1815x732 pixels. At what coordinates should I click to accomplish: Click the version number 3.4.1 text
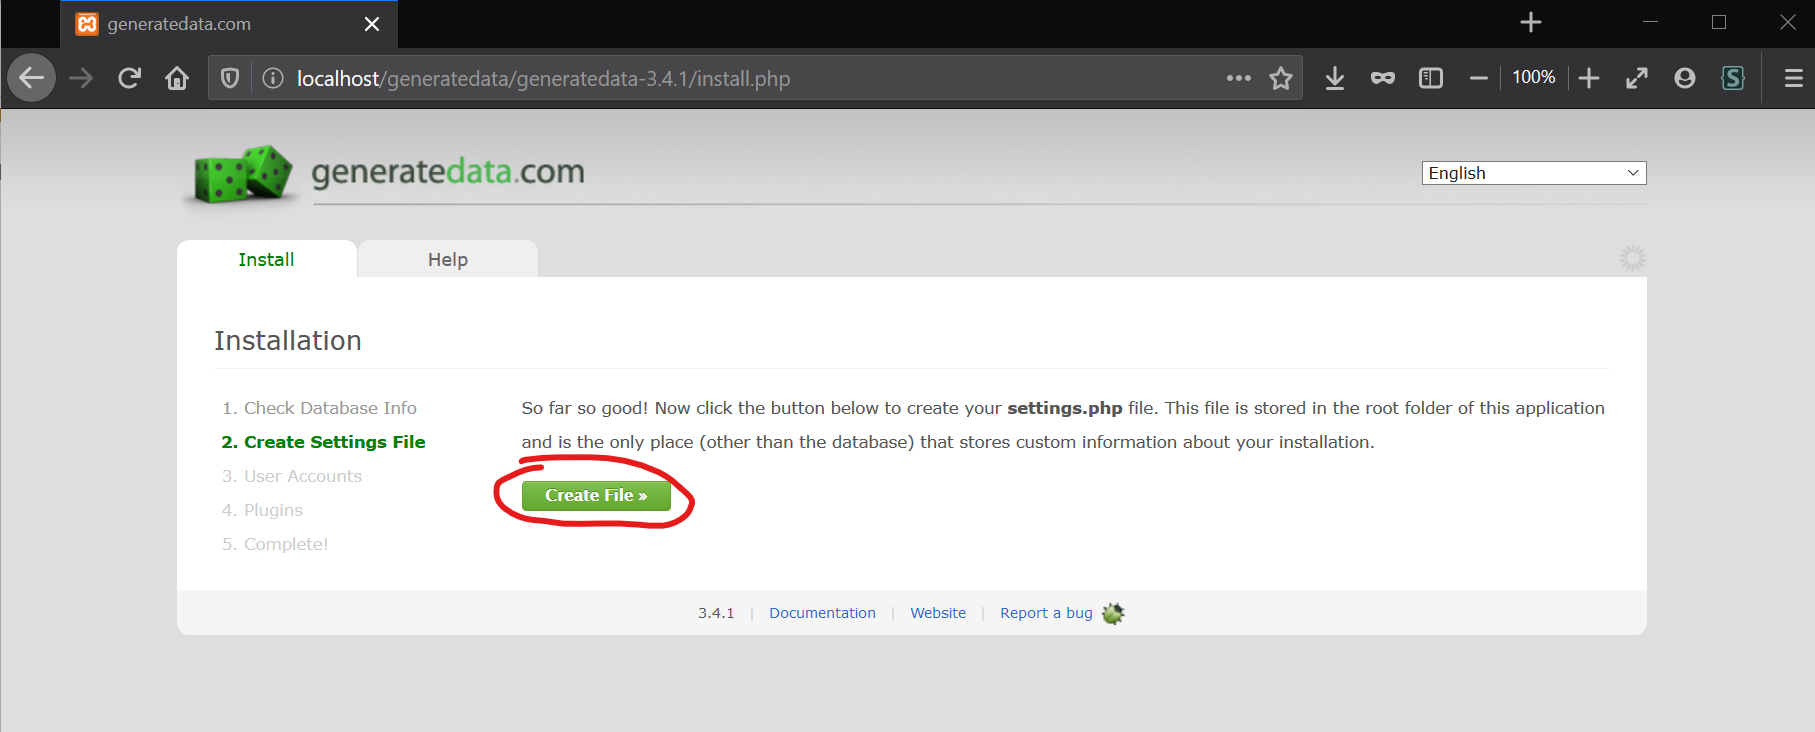click(x=716, y=613)
